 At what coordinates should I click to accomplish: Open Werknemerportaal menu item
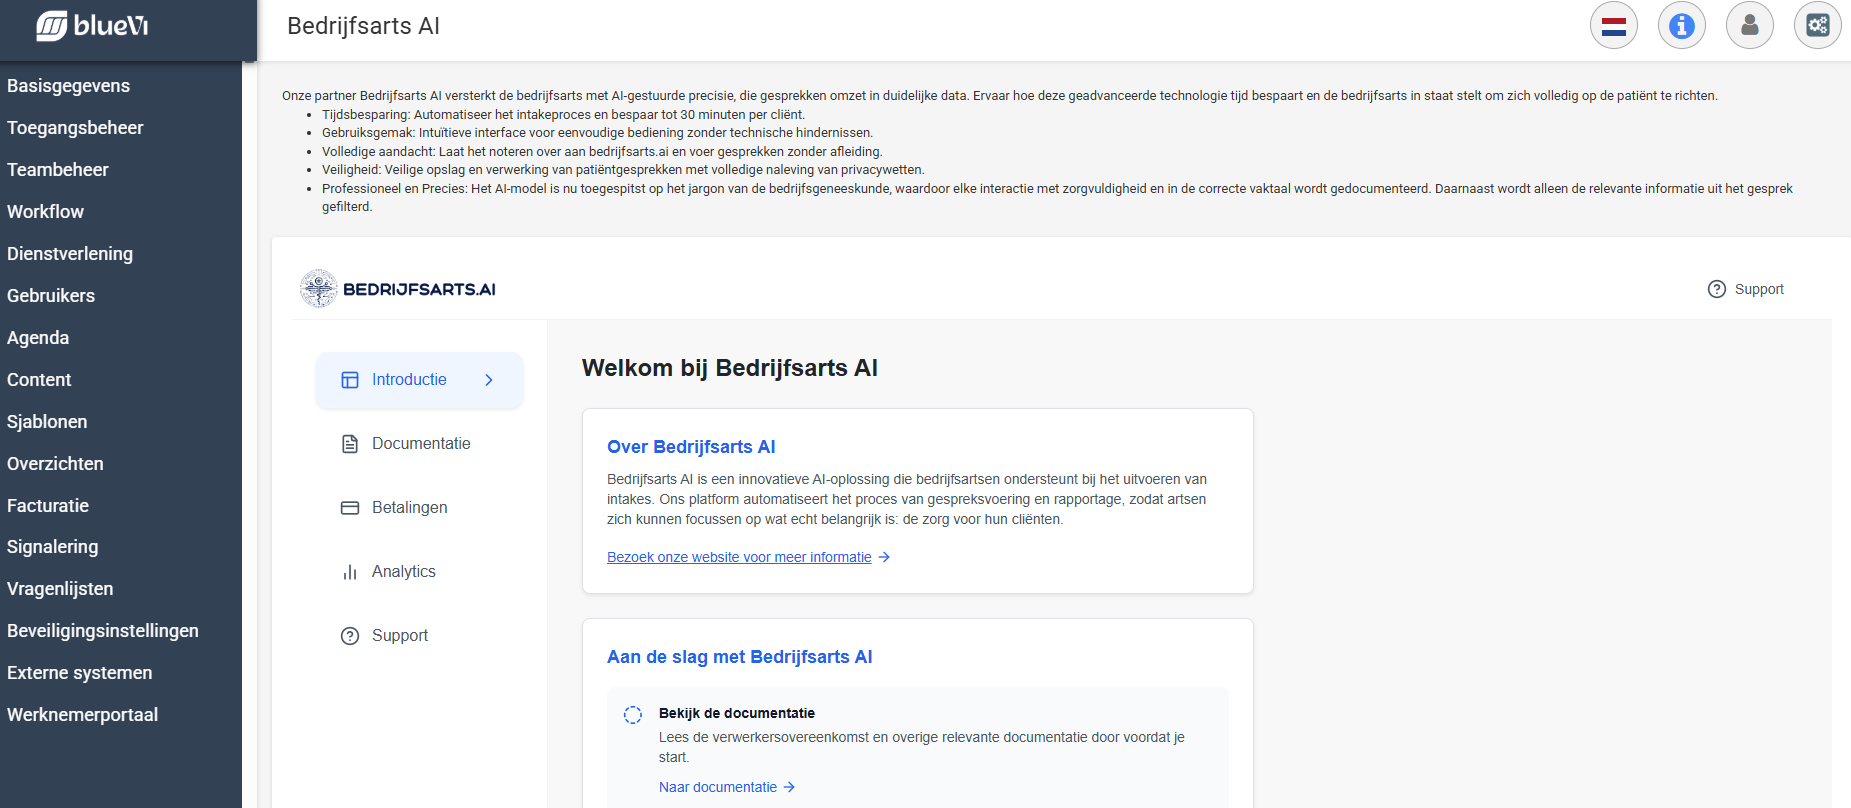82,715
